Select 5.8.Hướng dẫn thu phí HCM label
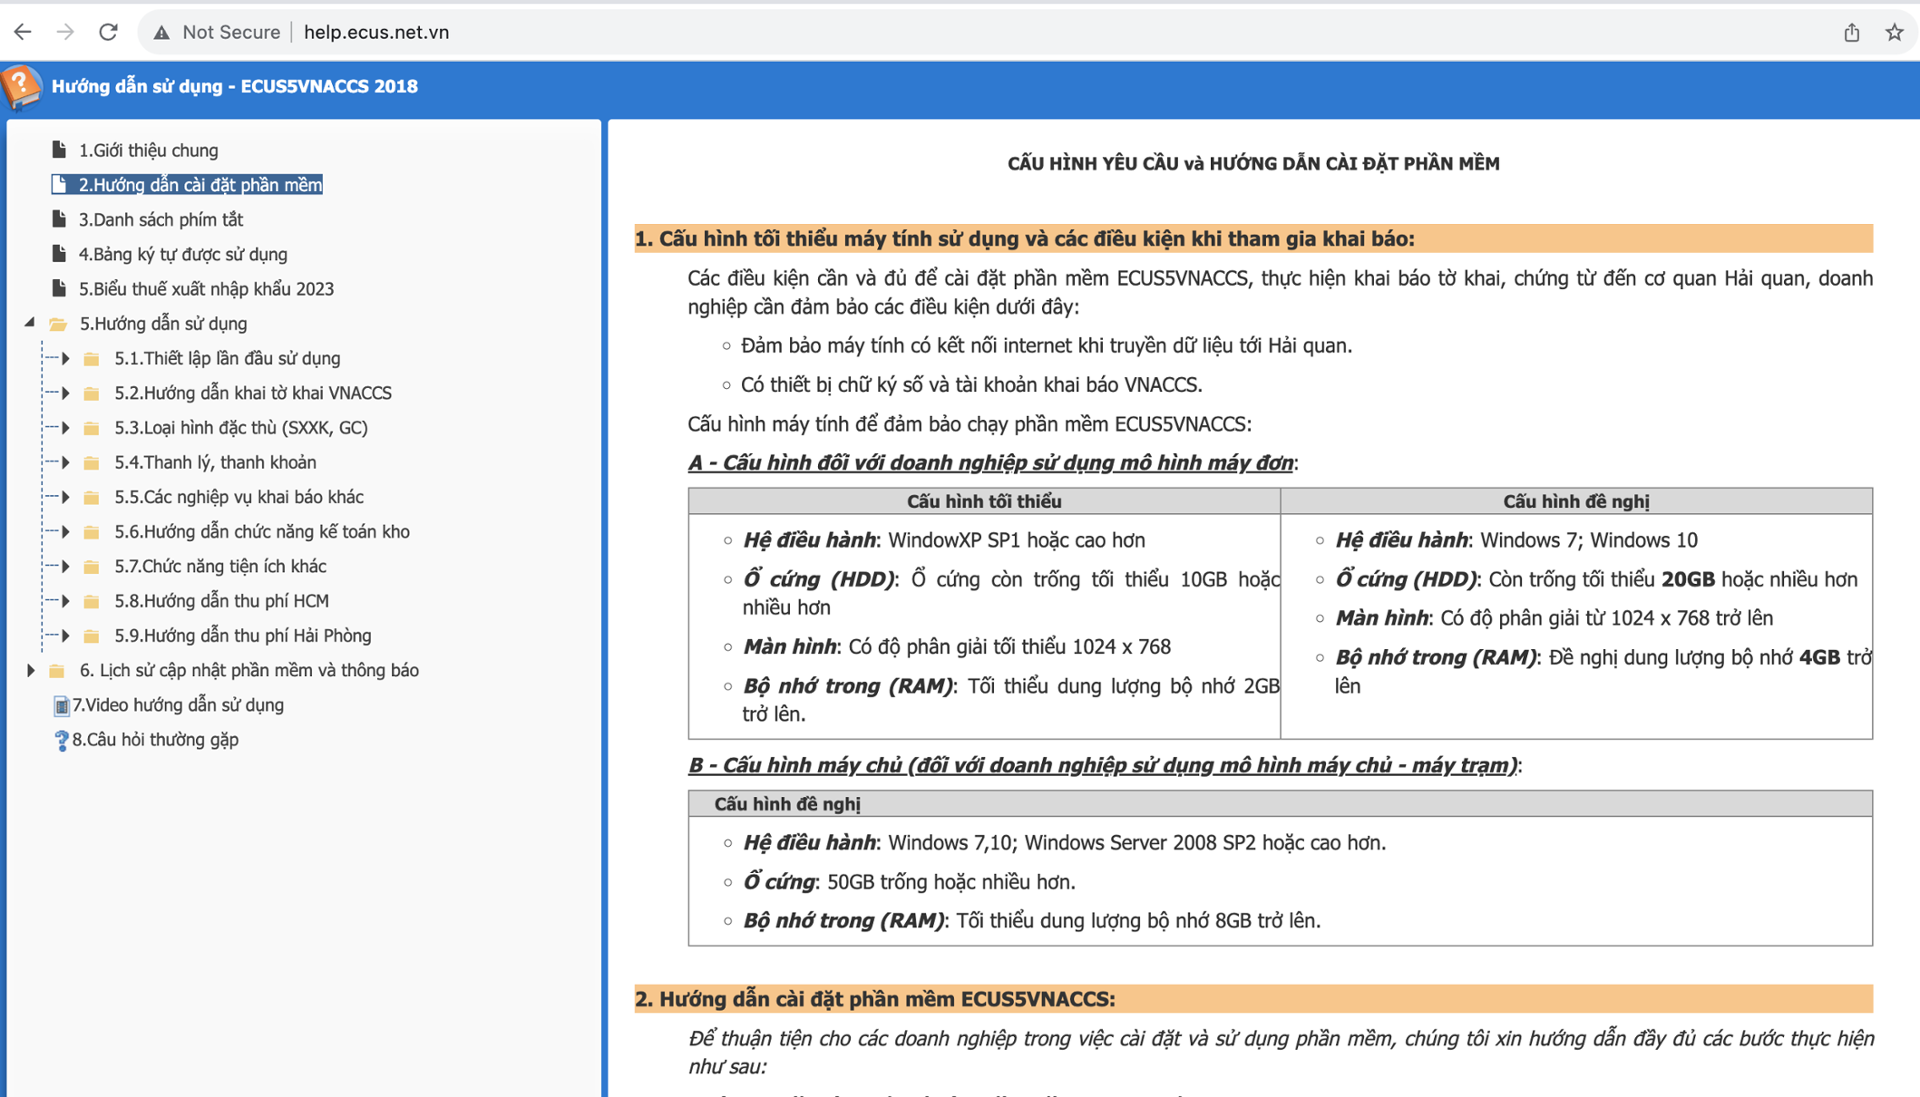This screenshot has width=1920, height=1097. coord(221,601)
